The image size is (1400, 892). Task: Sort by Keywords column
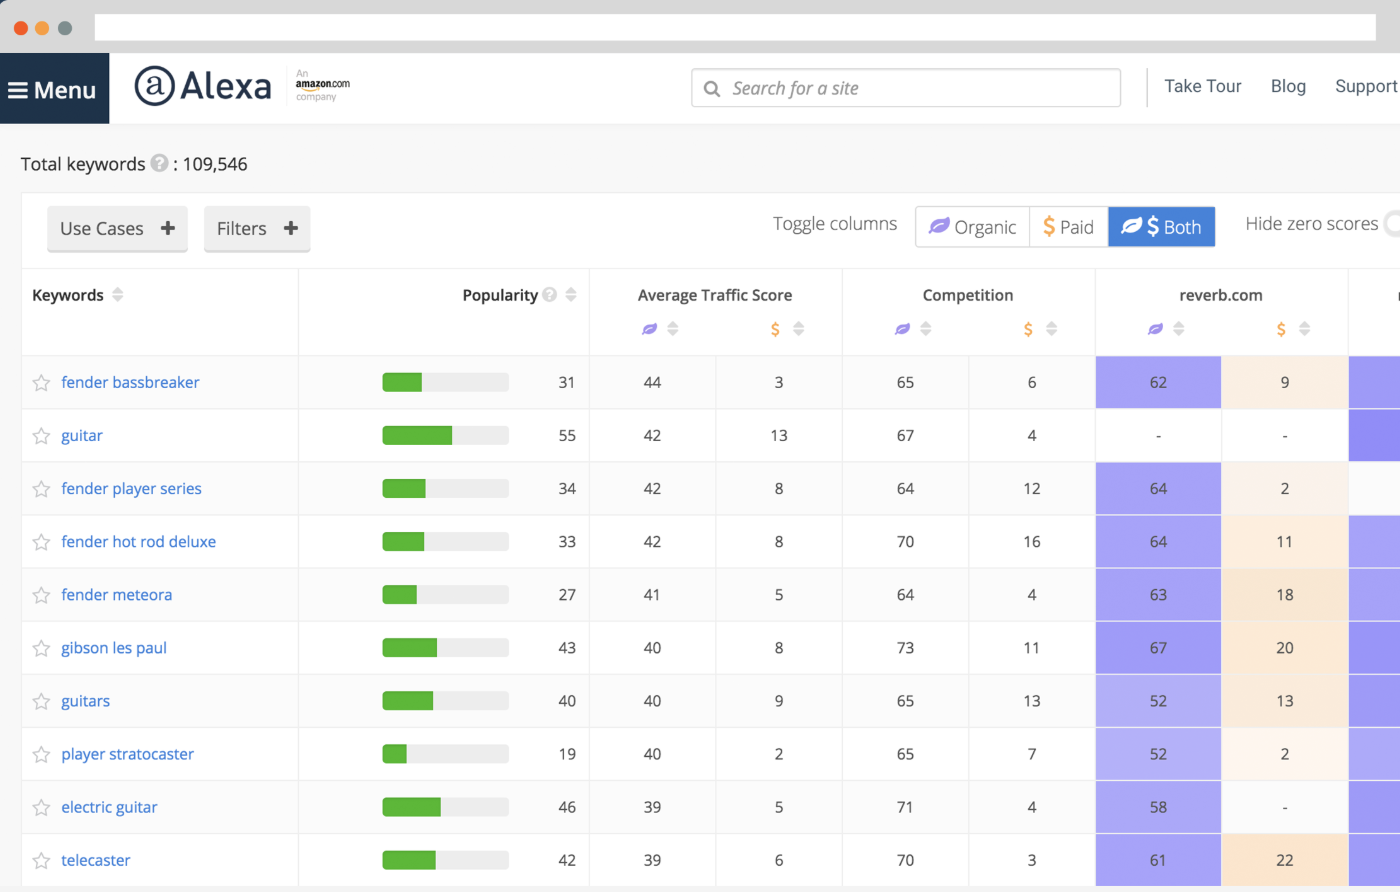coord(117,295)
